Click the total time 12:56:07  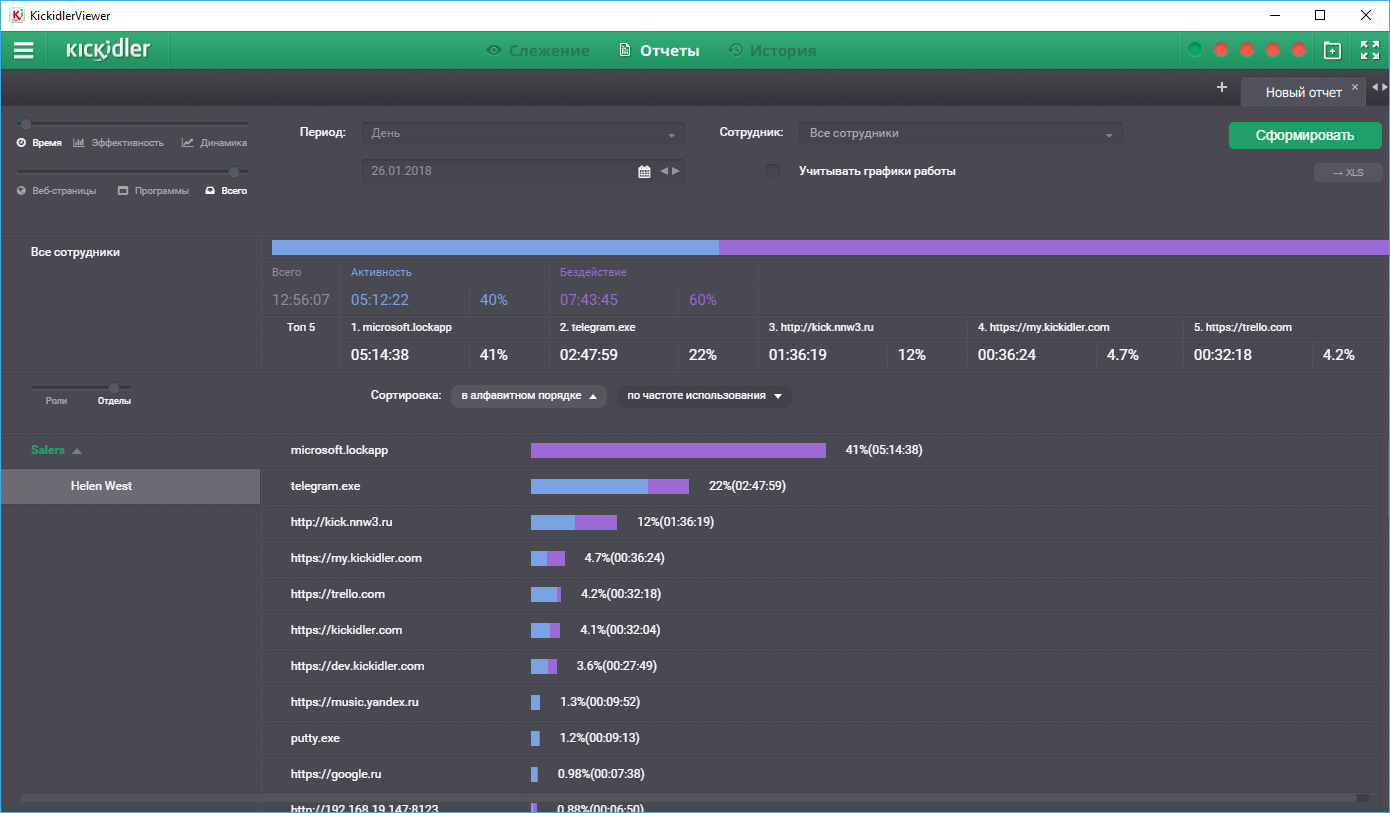(301, 300)
